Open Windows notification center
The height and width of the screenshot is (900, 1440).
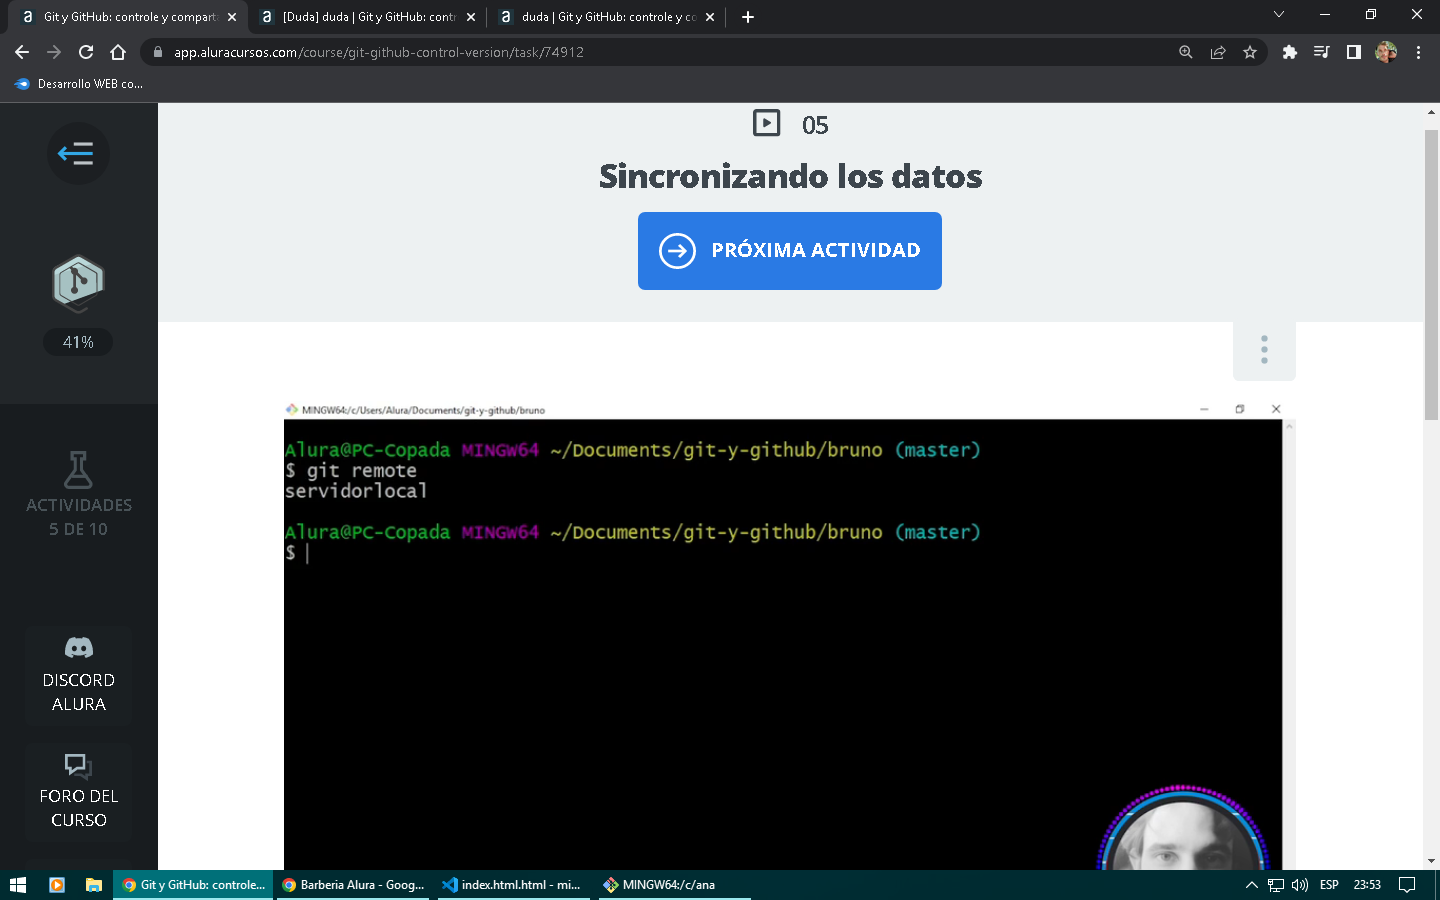[1407, 885]
